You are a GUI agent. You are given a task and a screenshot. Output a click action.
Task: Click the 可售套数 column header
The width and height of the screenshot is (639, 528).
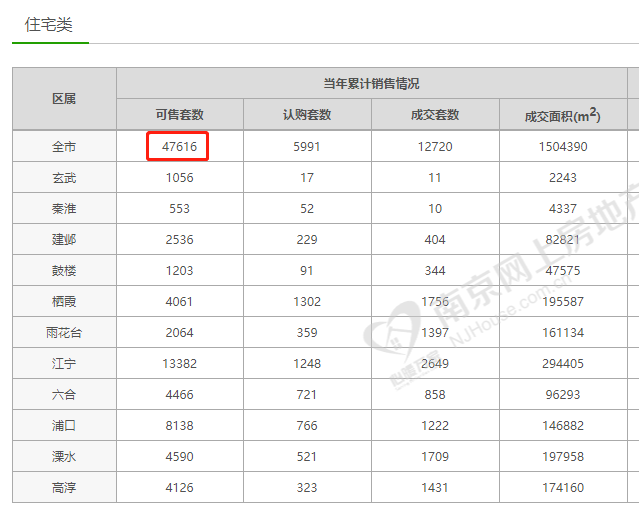point(179,114)
